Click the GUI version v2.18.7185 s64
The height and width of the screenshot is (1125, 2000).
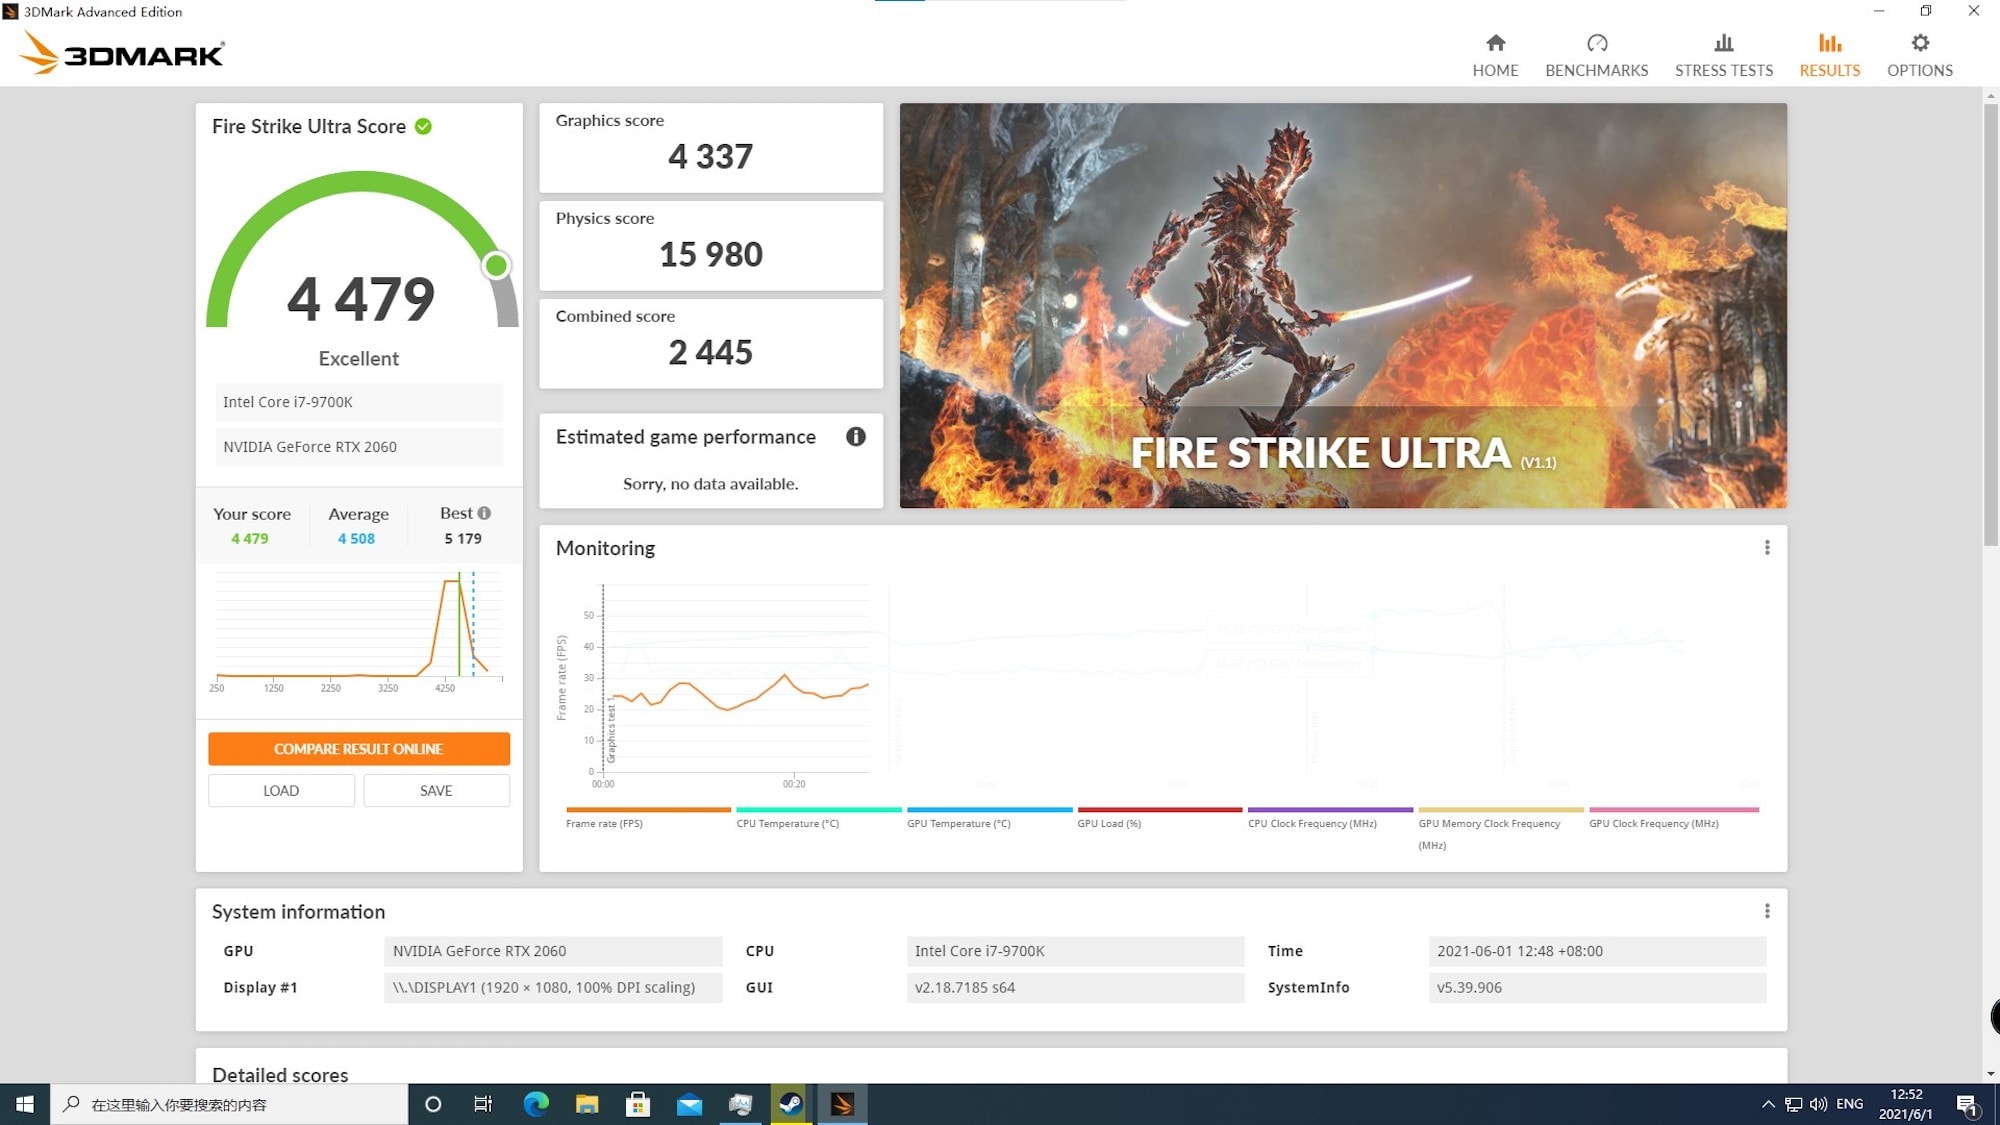(x=1075, y=987)
